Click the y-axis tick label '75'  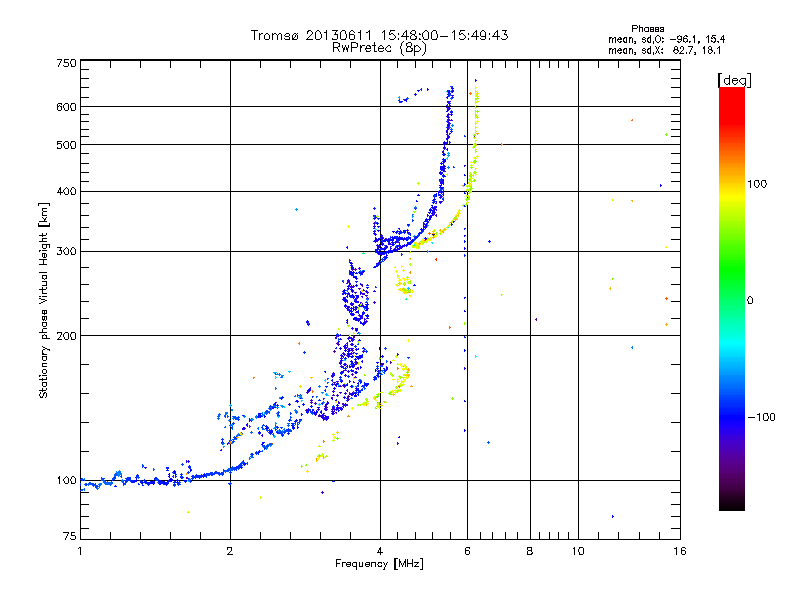point(69,536)
